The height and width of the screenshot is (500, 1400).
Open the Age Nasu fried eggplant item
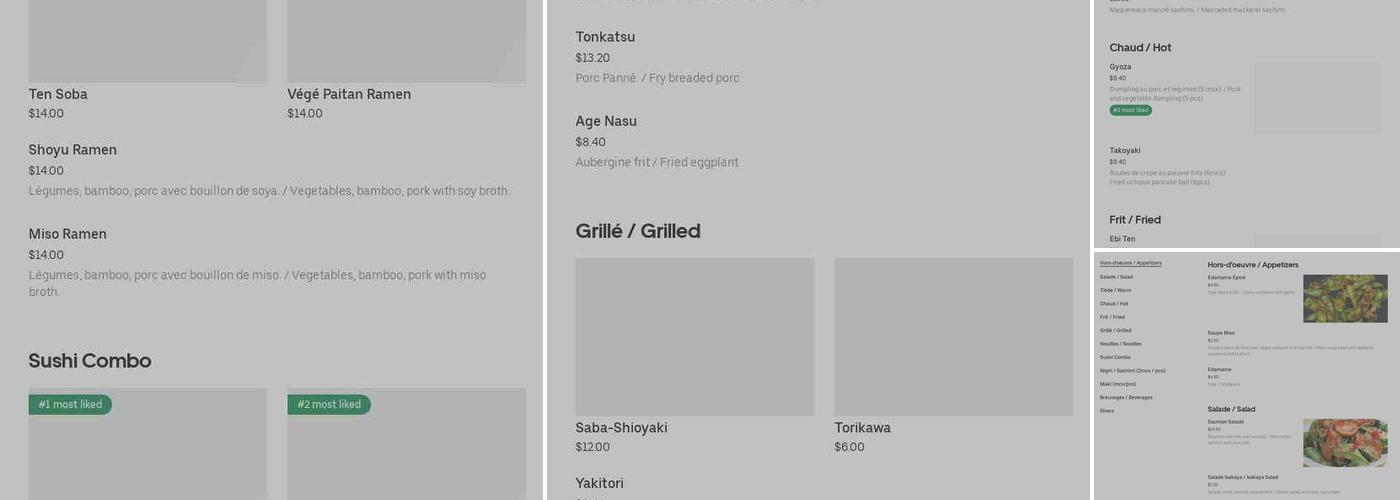[606, 121]
